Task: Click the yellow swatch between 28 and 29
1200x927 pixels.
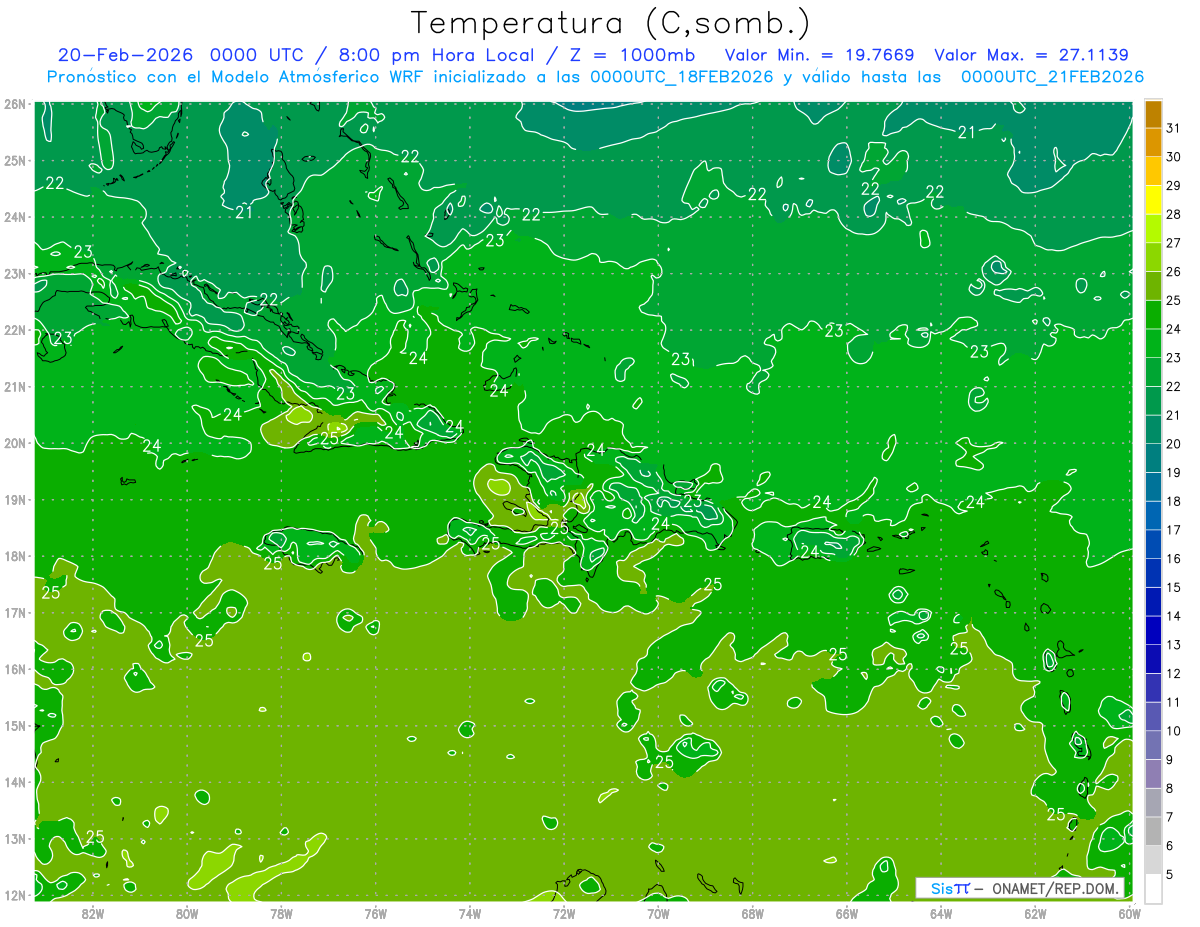Action: pos(1154,200)
